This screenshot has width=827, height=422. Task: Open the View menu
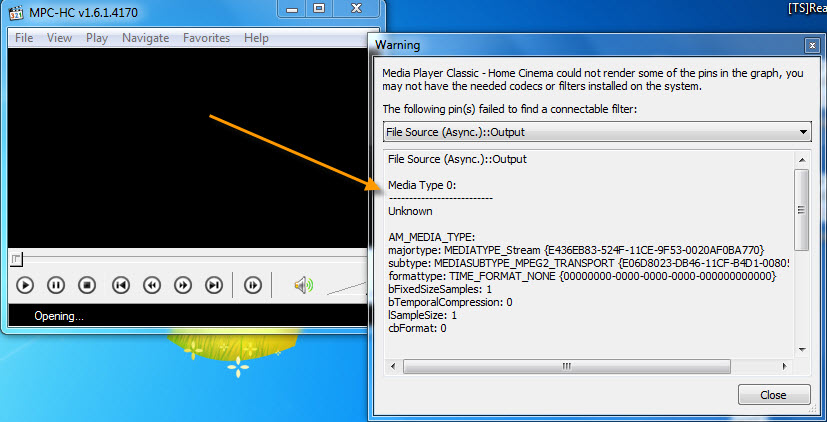pyautogui.click(x=59, y=38)
